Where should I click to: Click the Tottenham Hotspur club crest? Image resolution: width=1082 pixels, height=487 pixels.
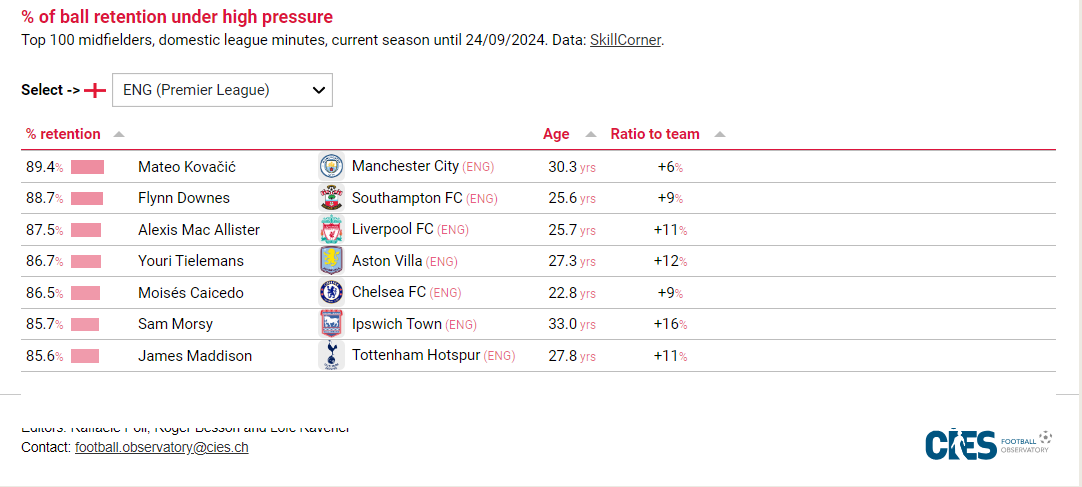[x=331, y=356]
